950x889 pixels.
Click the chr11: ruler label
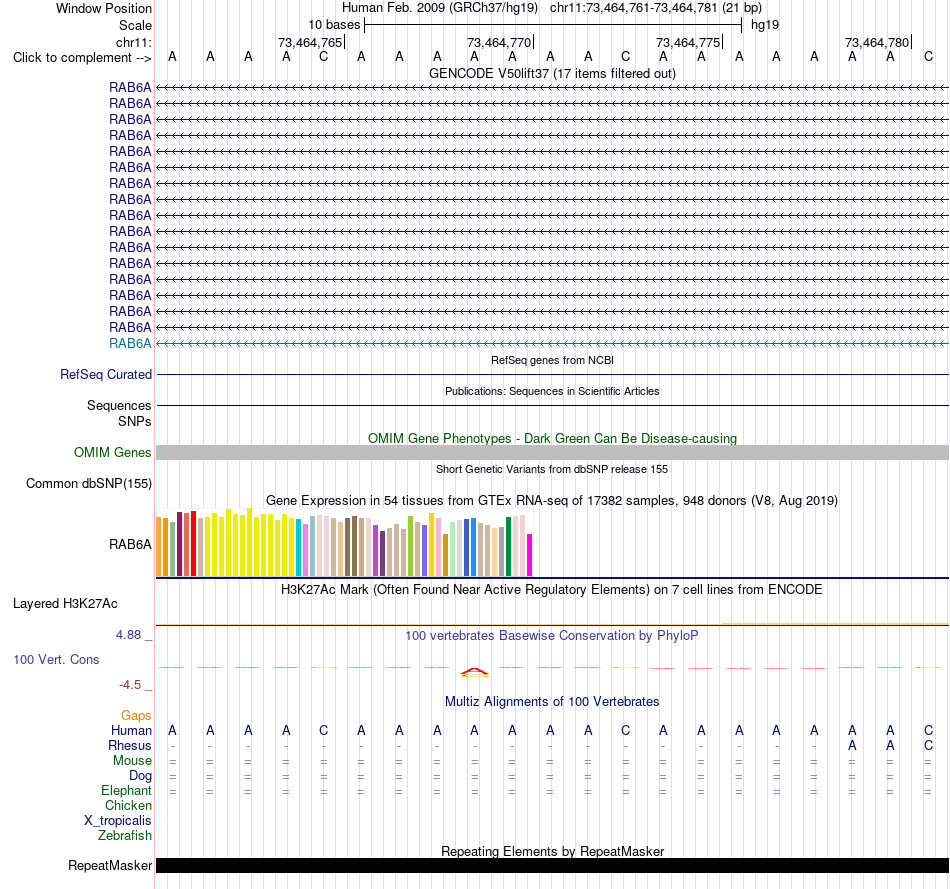coord(133,42)
